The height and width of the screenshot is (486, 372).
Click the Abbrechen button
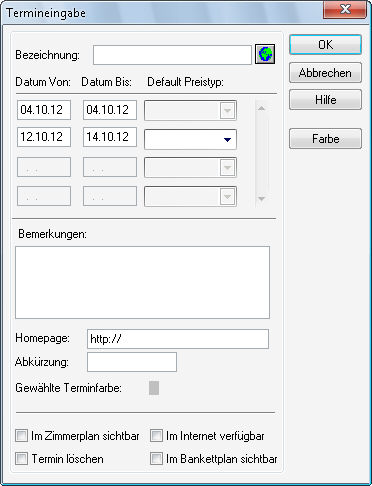pyautogui.click(x=325, y=72)
